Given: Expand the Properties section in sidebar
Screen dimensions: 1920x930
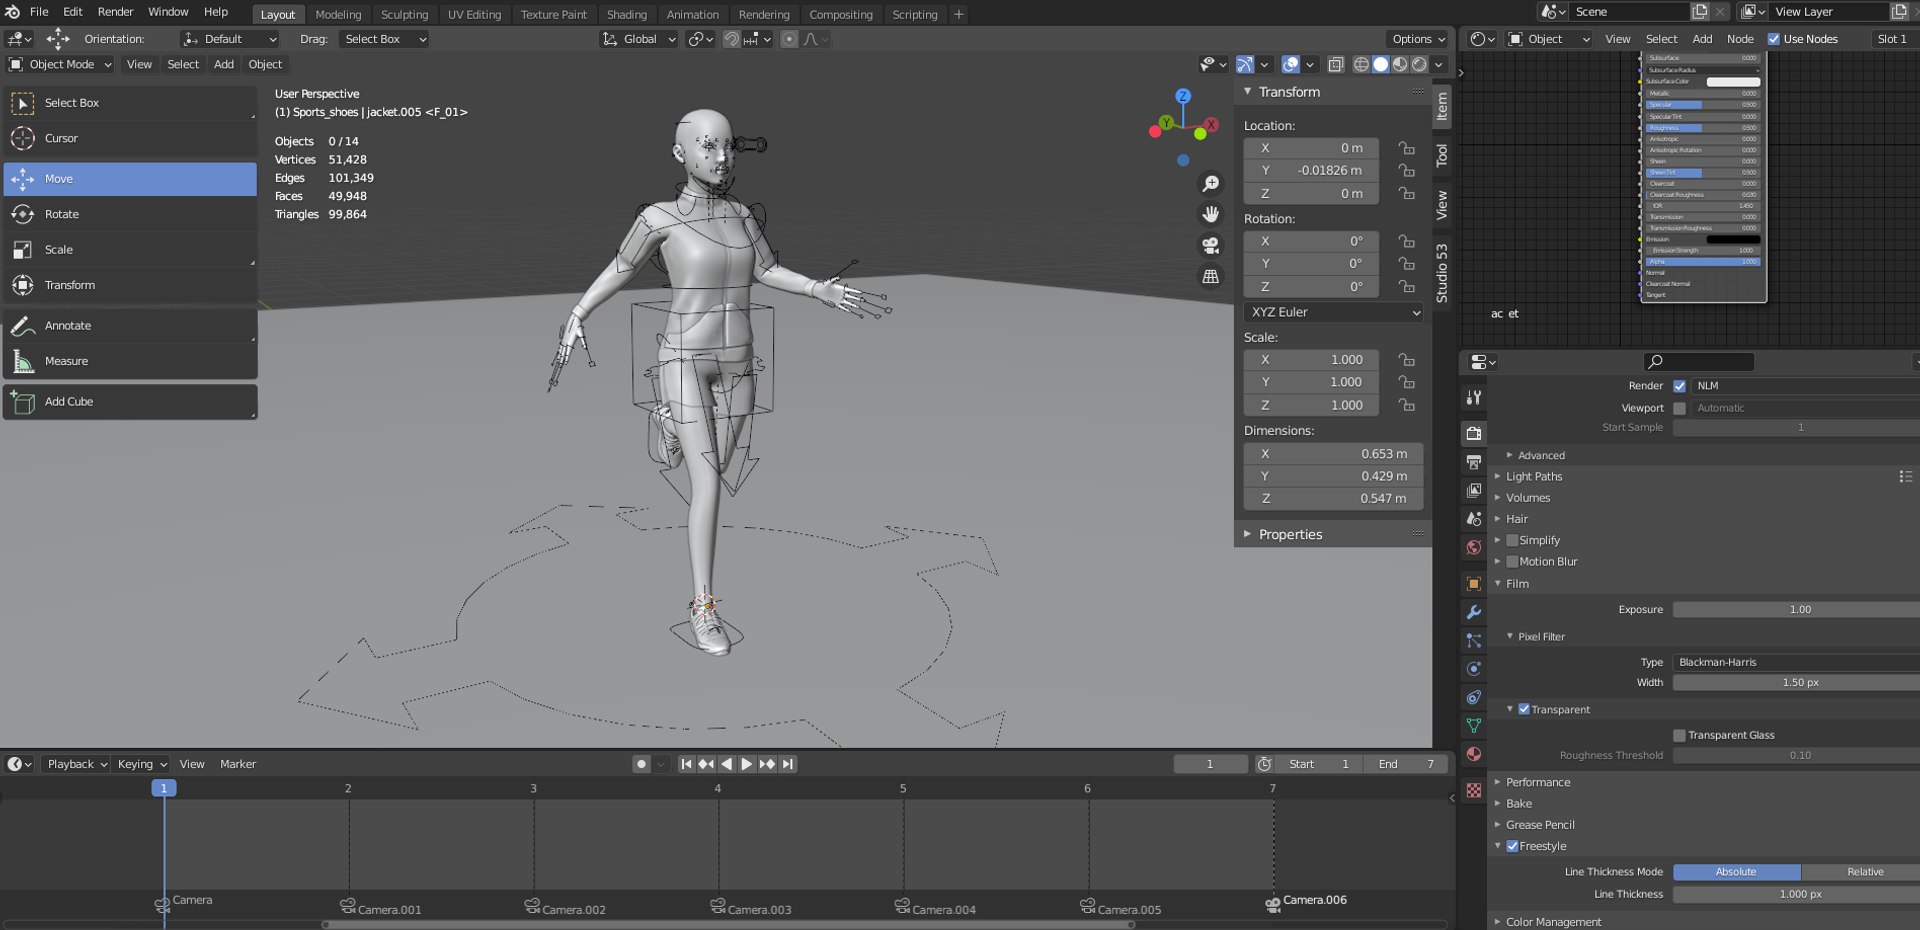Looking at the screenshot, I should (x=1290, y=535).
